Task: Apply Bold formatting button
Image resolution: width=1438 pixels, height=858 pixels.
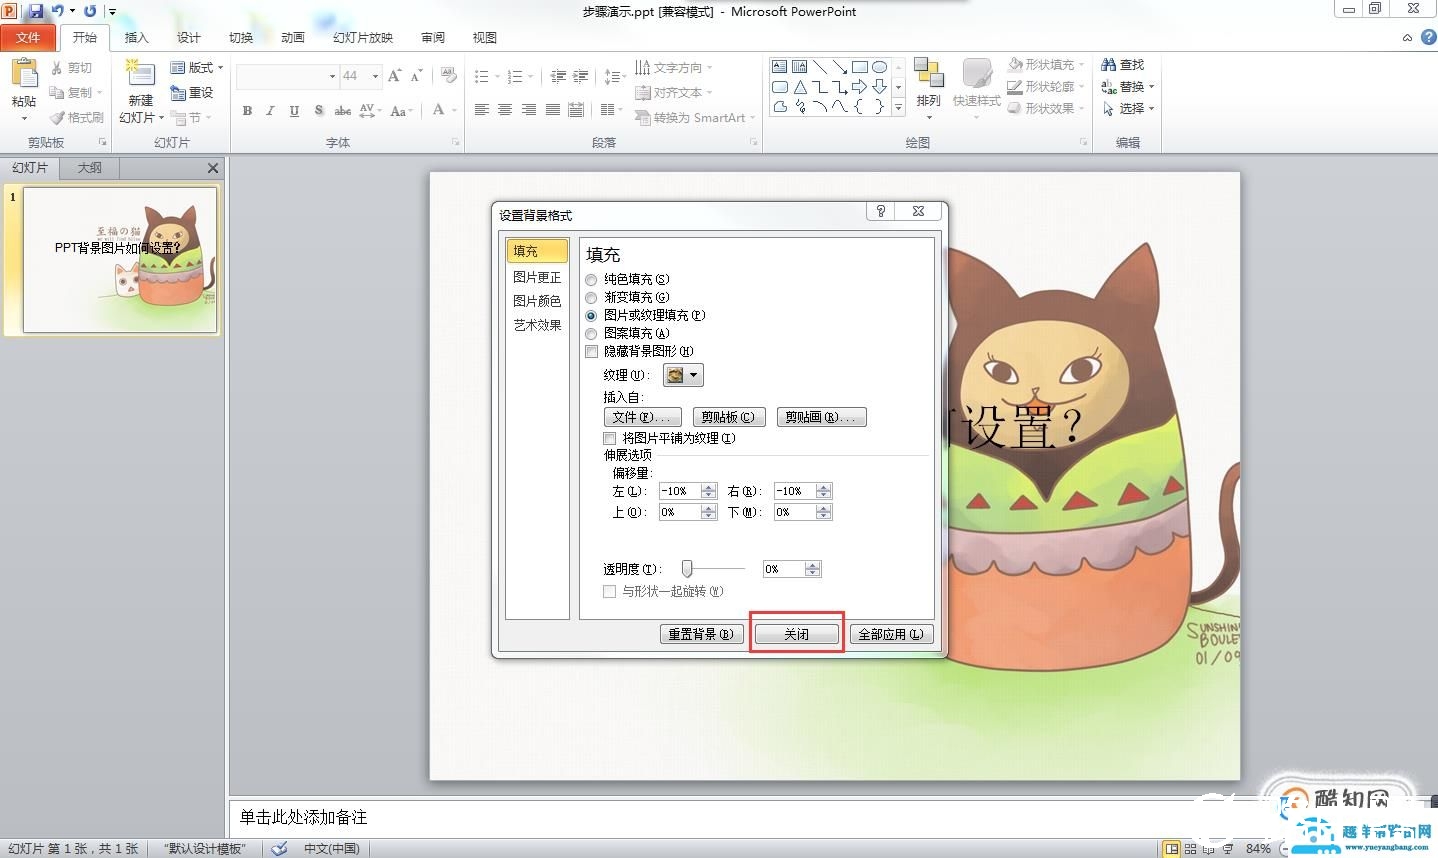Action: 247,111
